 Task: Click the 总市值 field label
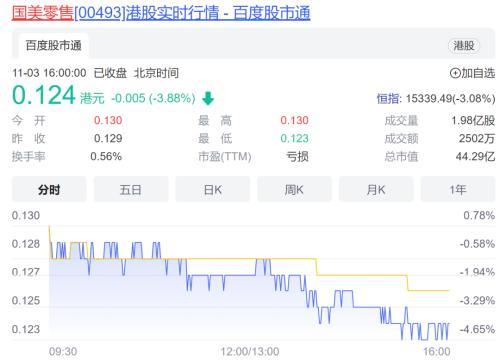click(401, 156)
